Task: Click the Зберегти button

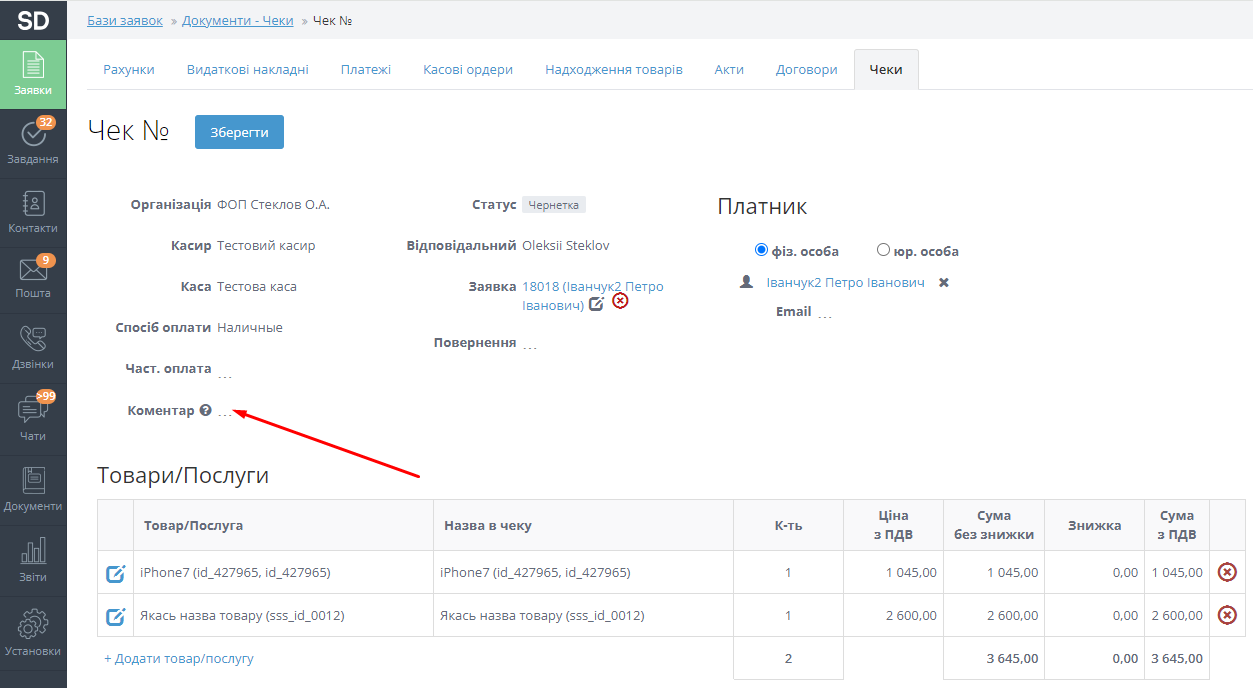Action: click(x=239, y=132)
